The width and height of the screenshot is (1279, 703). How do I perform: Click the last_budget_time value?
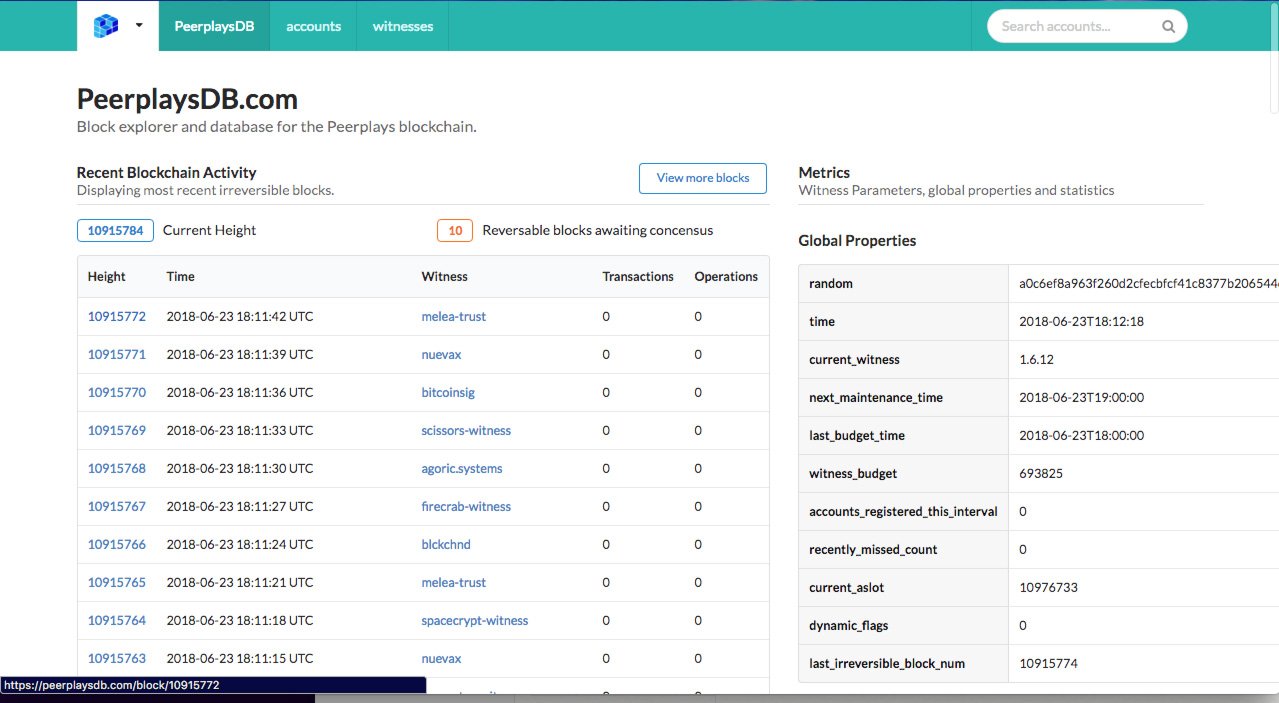pos(1081,436)
